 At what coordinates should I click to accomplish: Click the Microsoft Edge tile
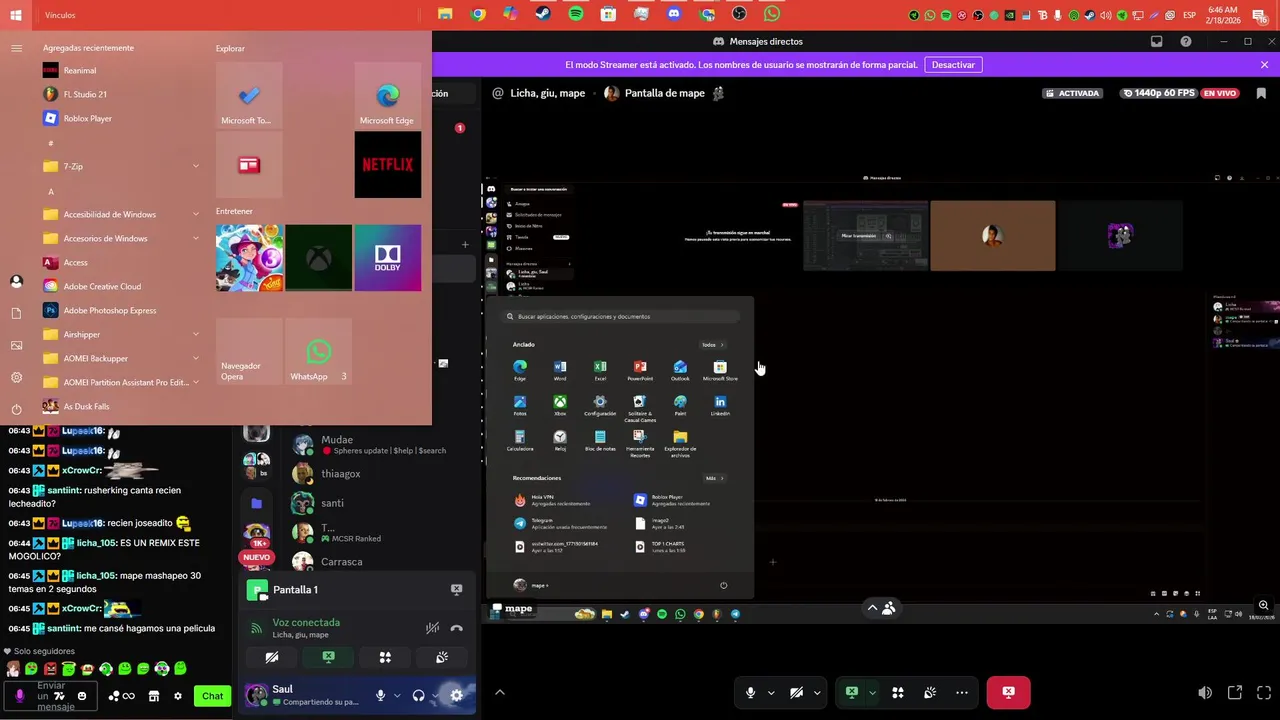(388, 96)
